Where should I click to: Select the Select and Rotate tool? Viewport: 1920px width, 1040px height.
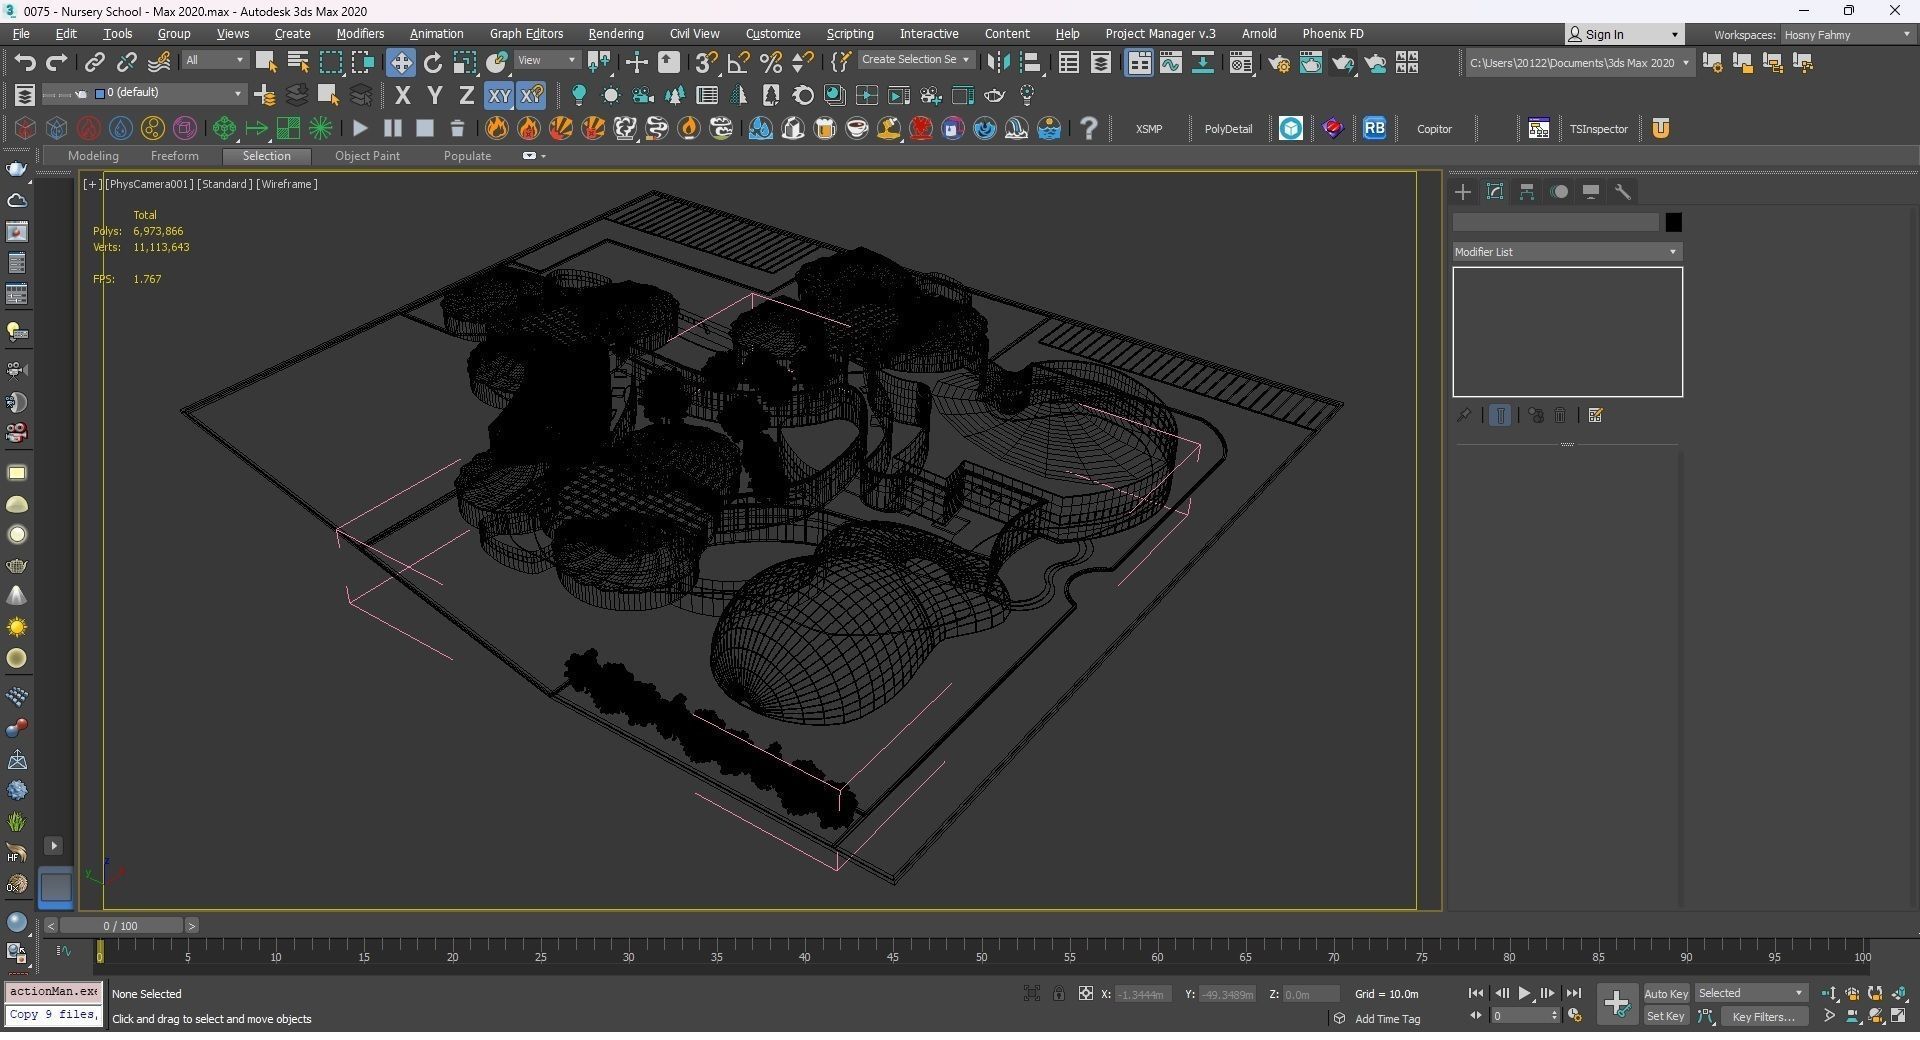[x=433, y=63]
